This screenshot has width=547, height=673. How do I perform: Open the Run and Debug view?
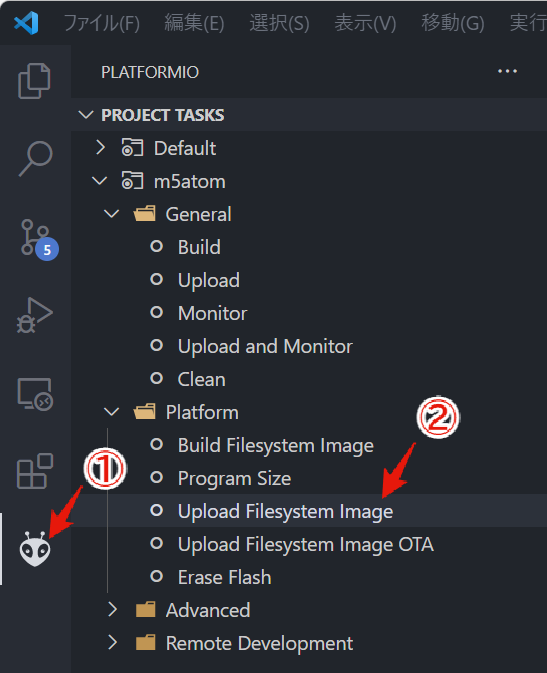coord(34,315)
